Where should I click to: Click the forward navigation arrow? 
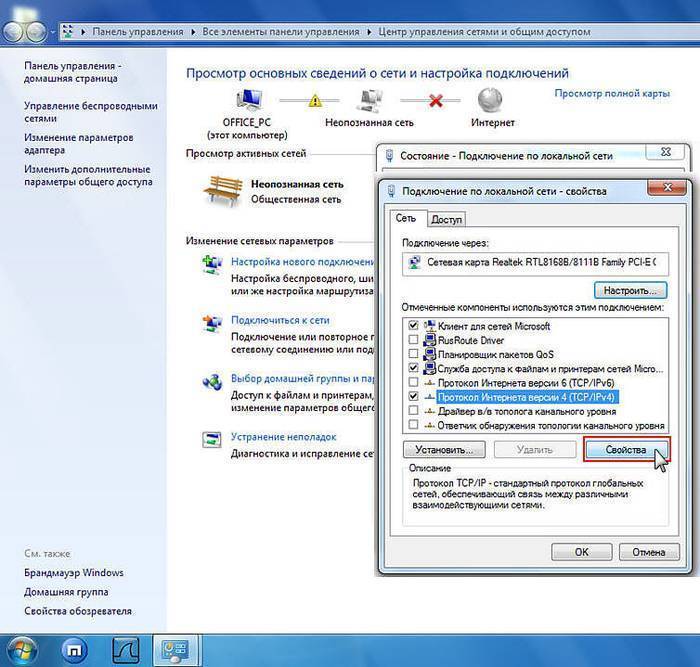(x=36, y=32)
